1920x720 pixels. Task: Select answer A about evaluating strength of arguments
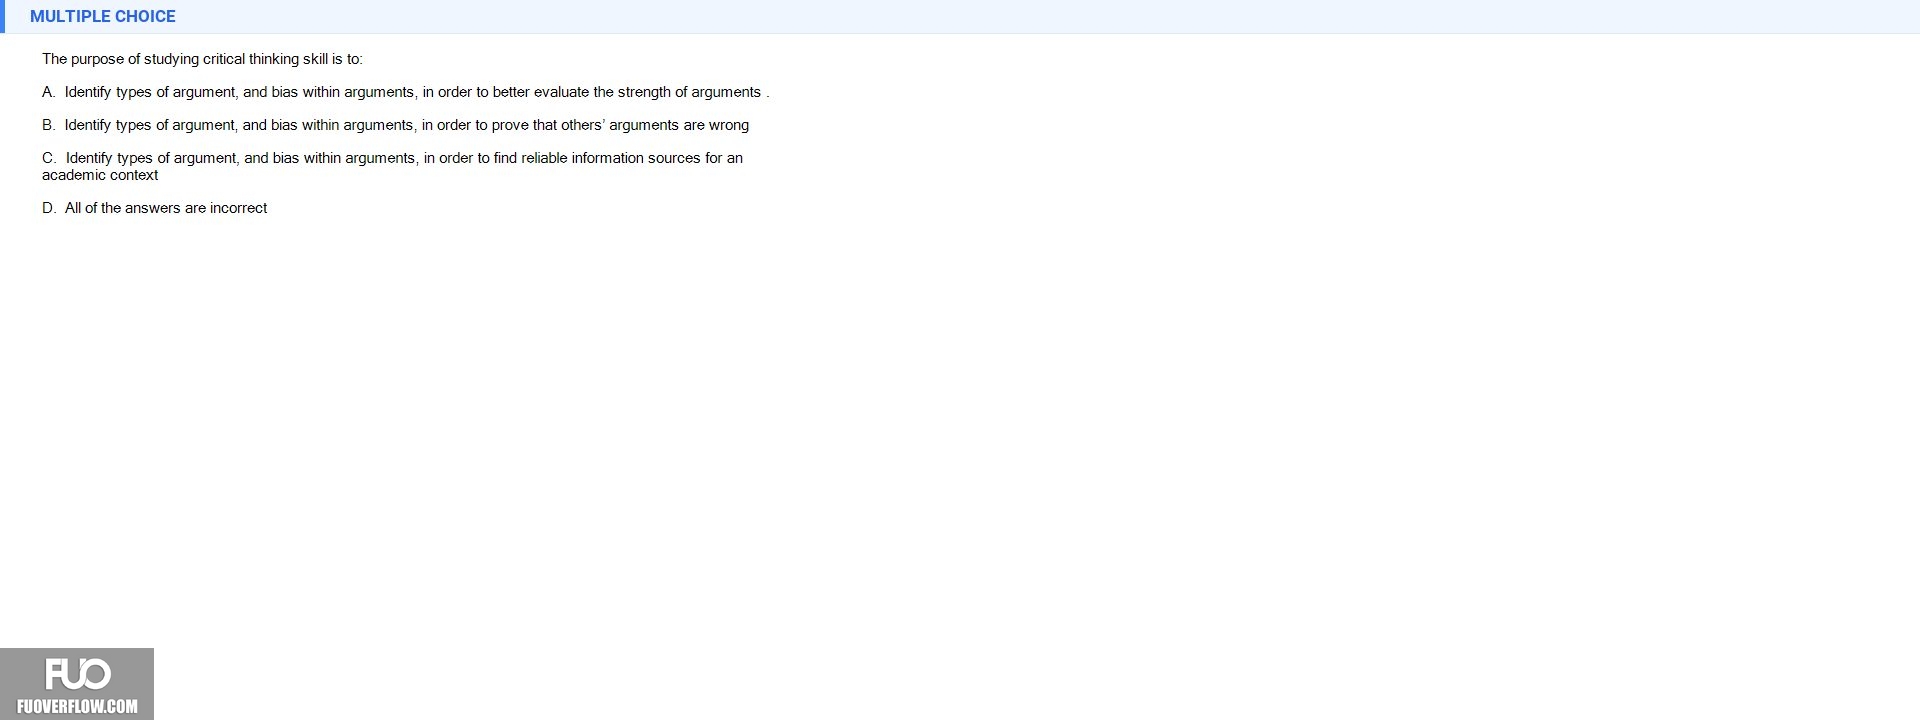(406, 92)
